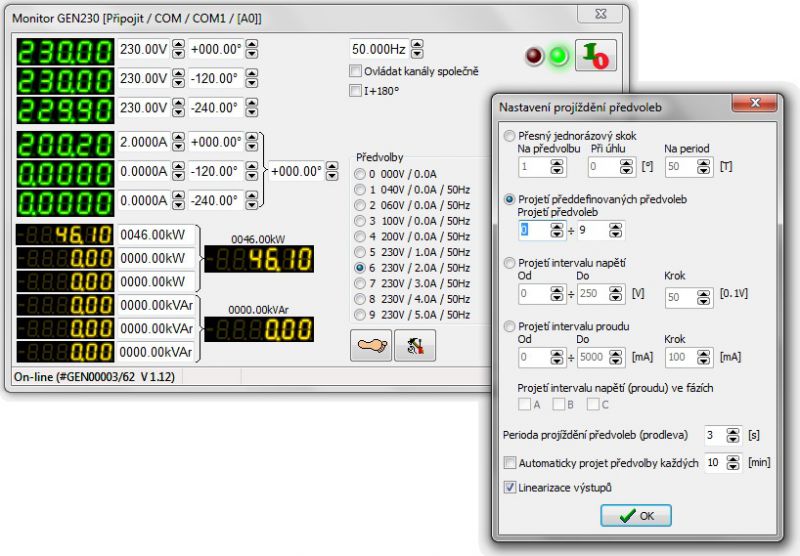Adjust the 50.000Hz frequency stepper
Viewport: 800px width, 556px height.
417,49
